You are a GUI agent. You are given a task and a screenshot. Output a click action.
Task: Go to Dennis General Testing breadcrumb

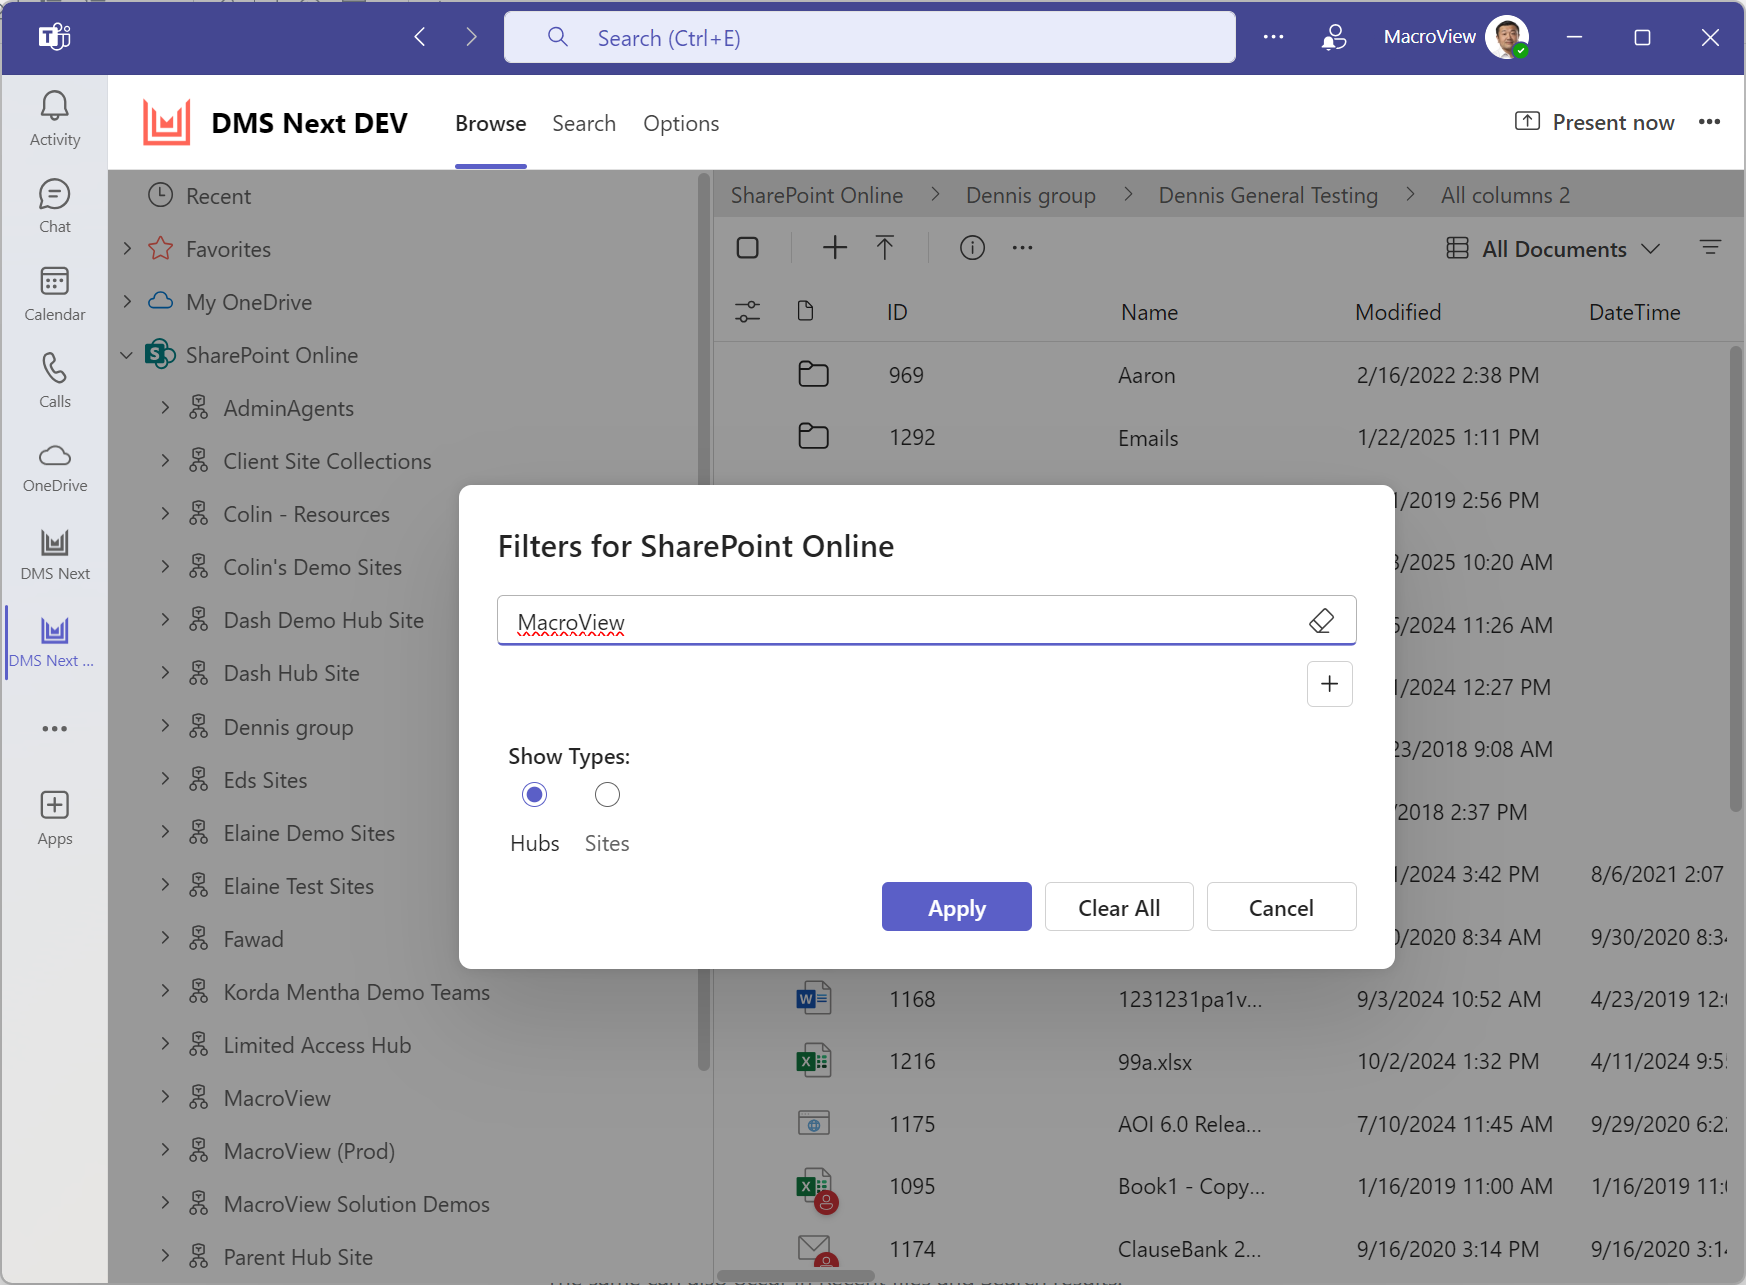pos(1267,195)
